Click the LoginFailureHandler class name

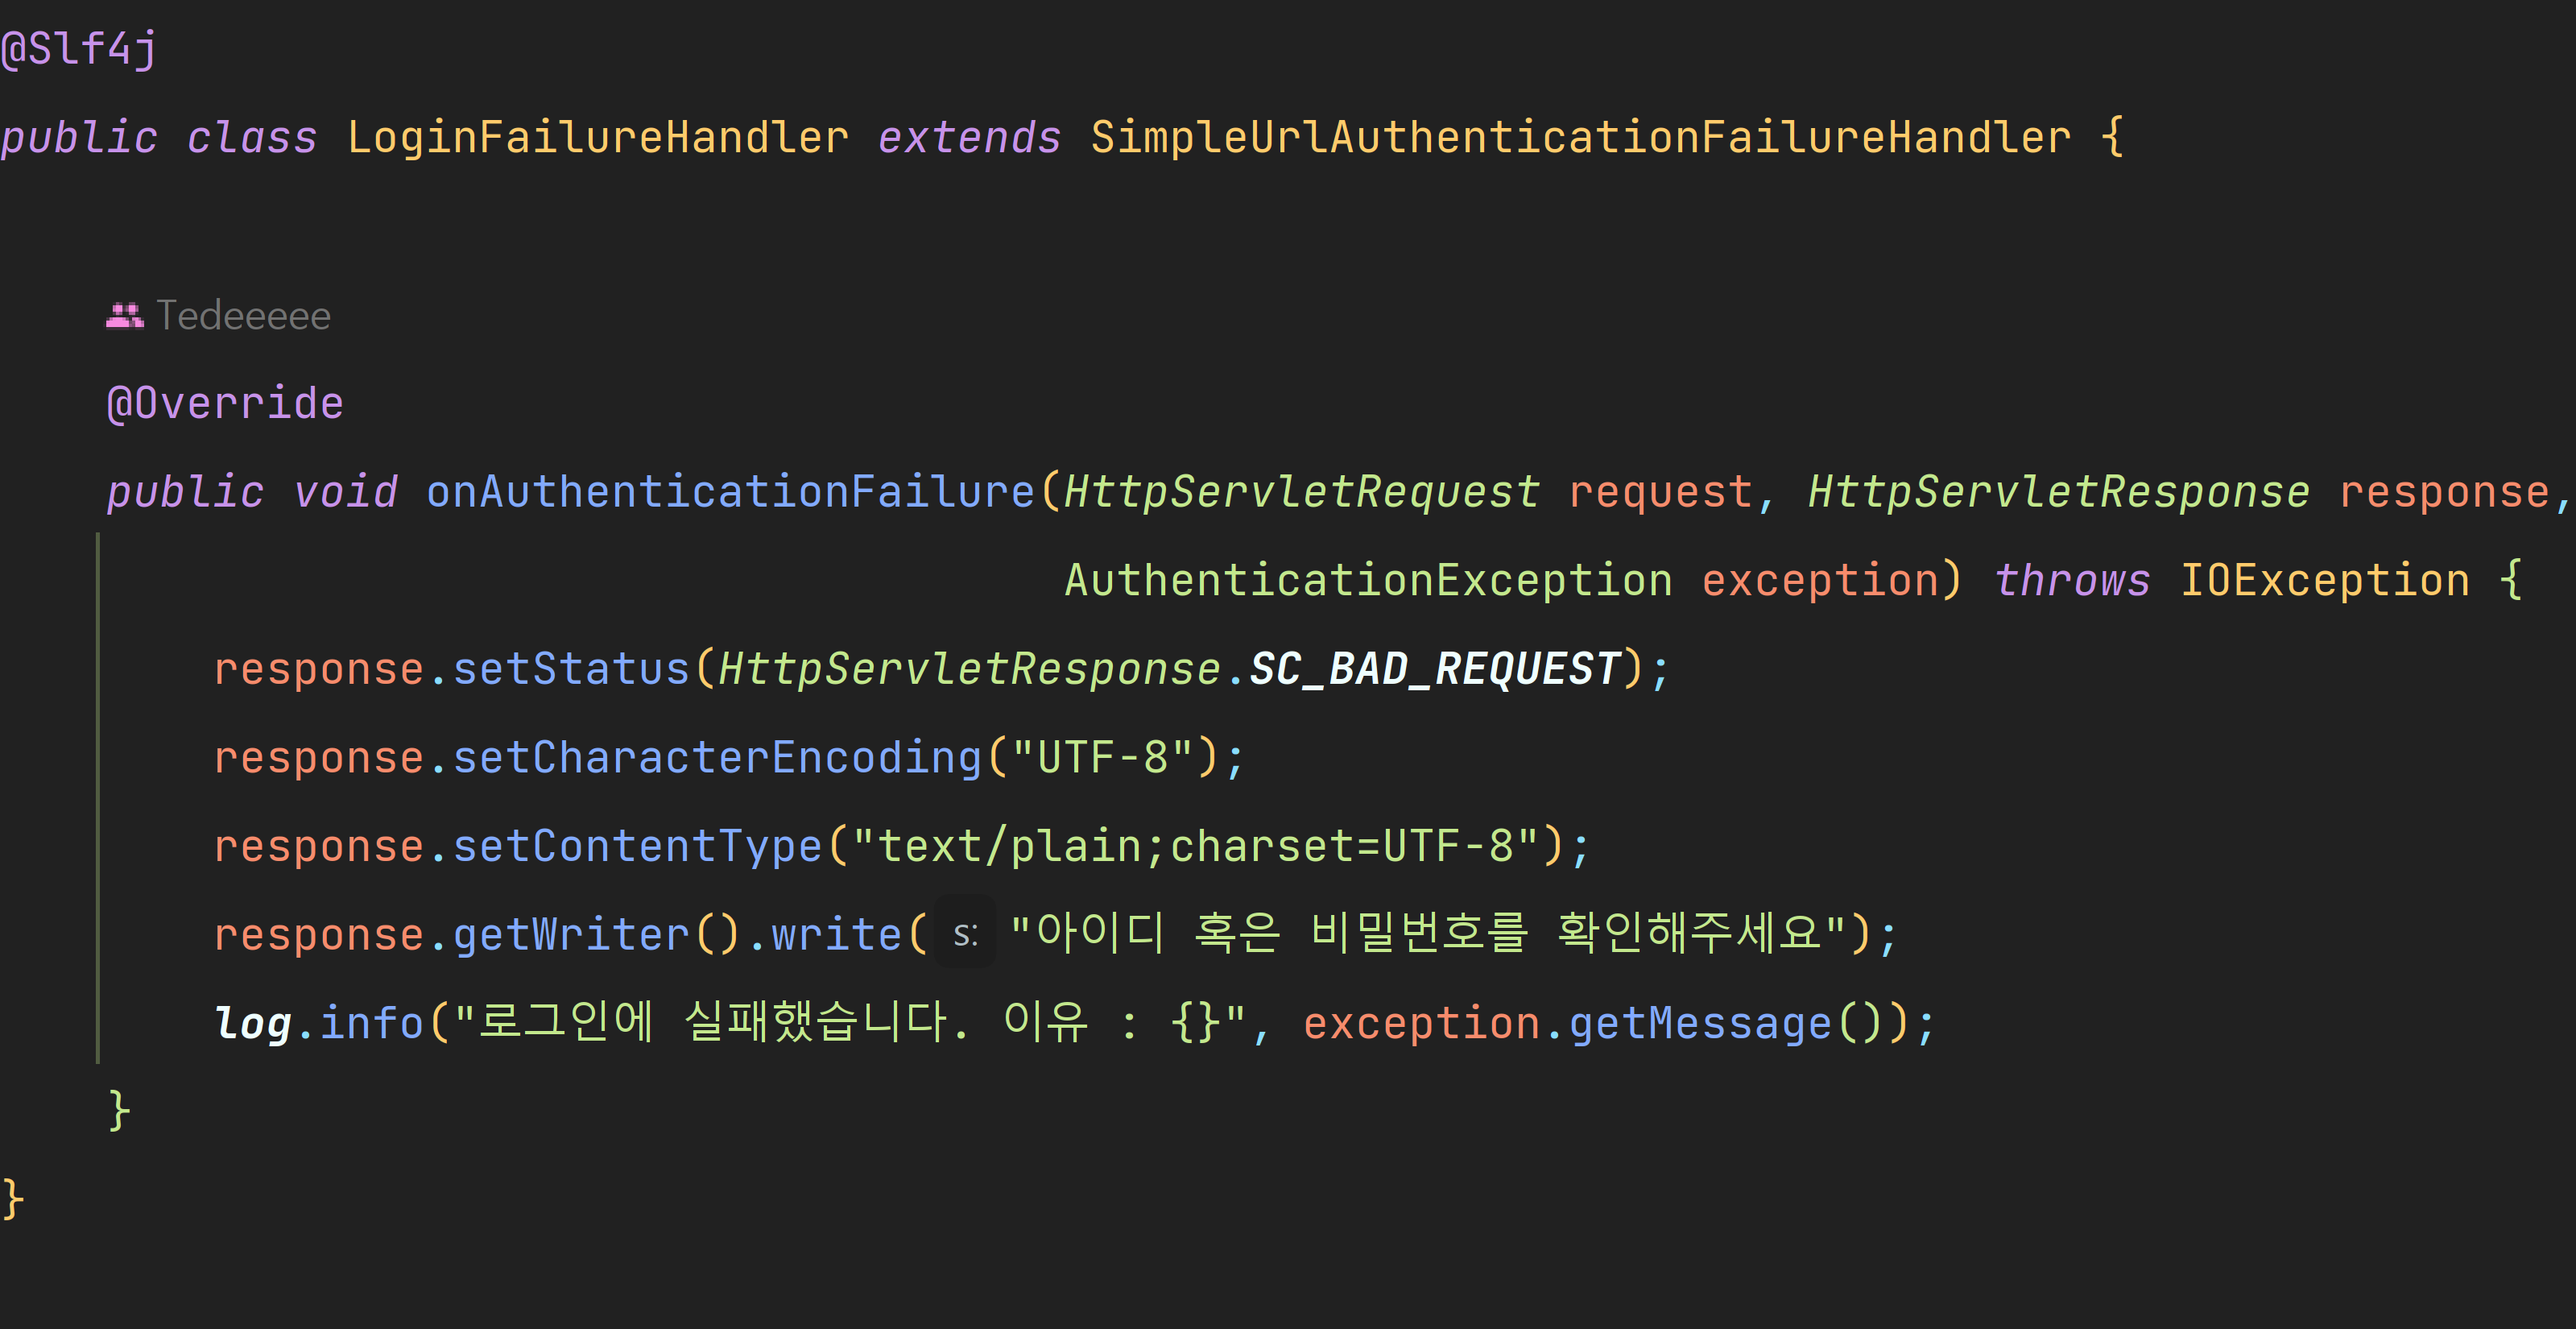click(x=598, y=138)
